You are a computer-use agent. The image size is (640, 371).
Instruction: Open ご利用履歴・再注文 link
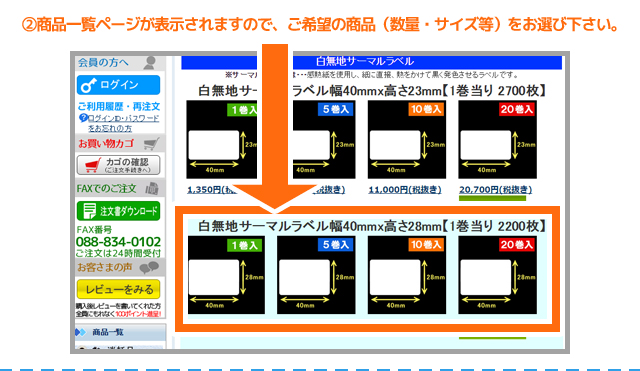pyautogui.click(x=119, y=107)
